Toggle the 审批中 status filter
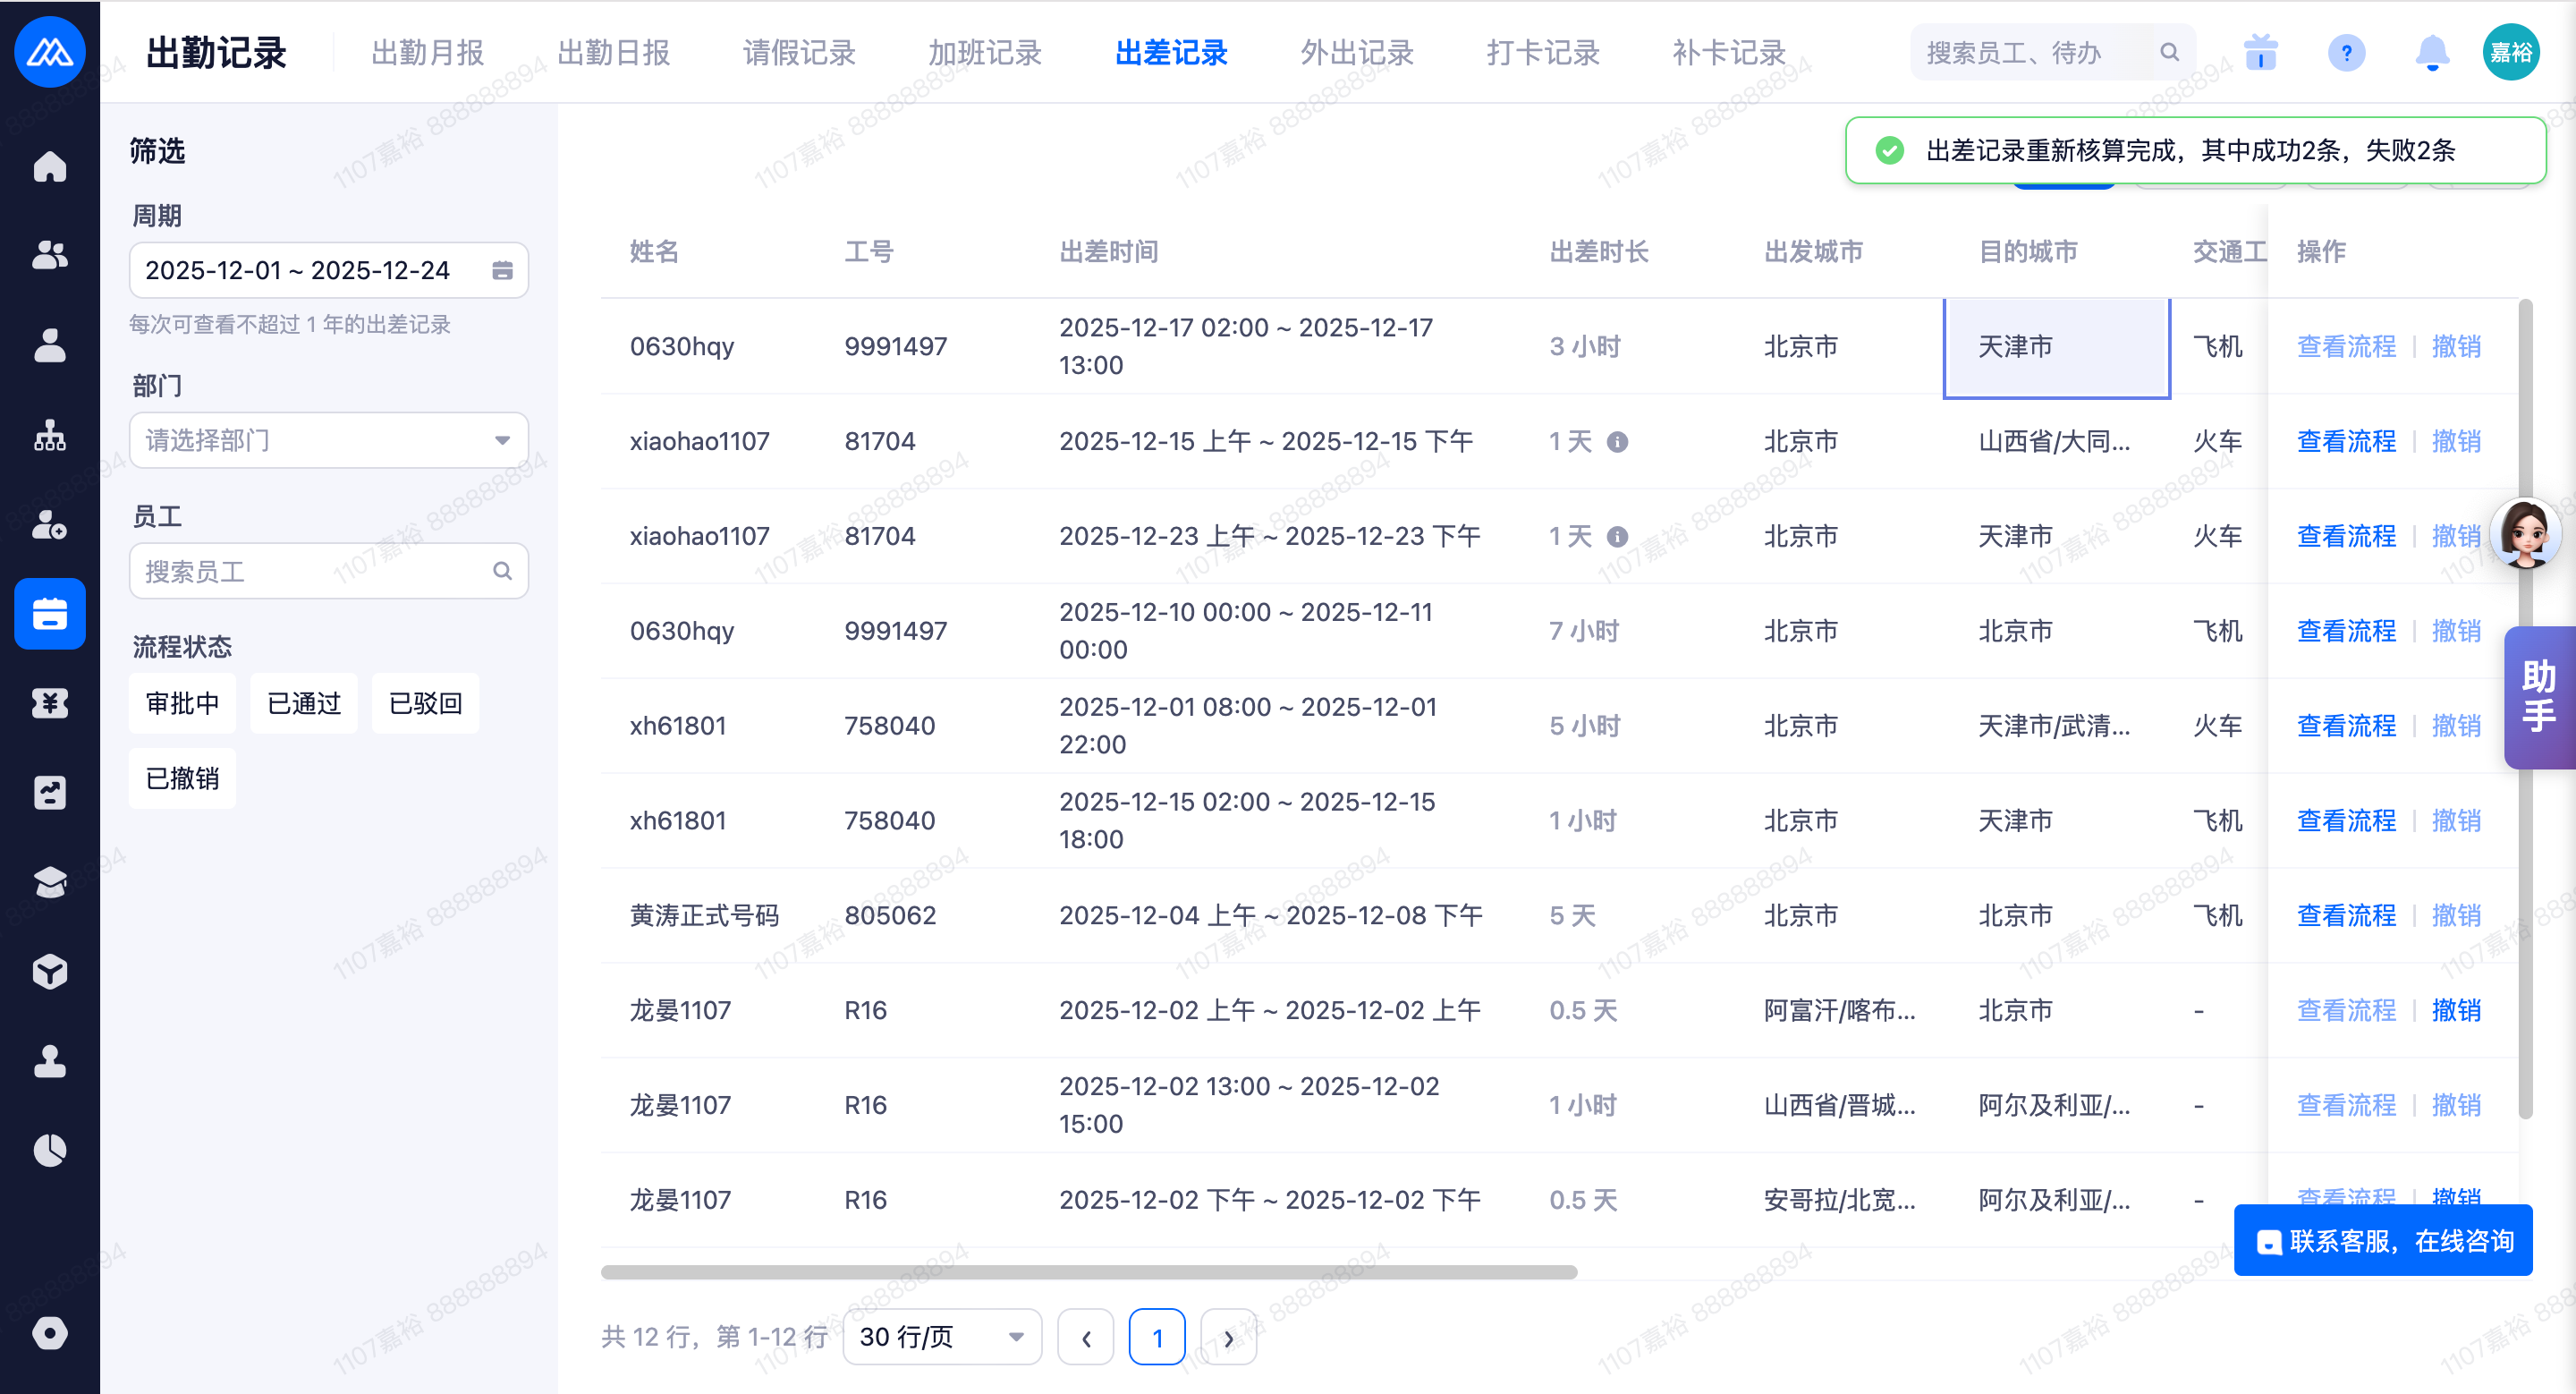The height and width of the screenshot is (1394, 2576). point(182,703)
